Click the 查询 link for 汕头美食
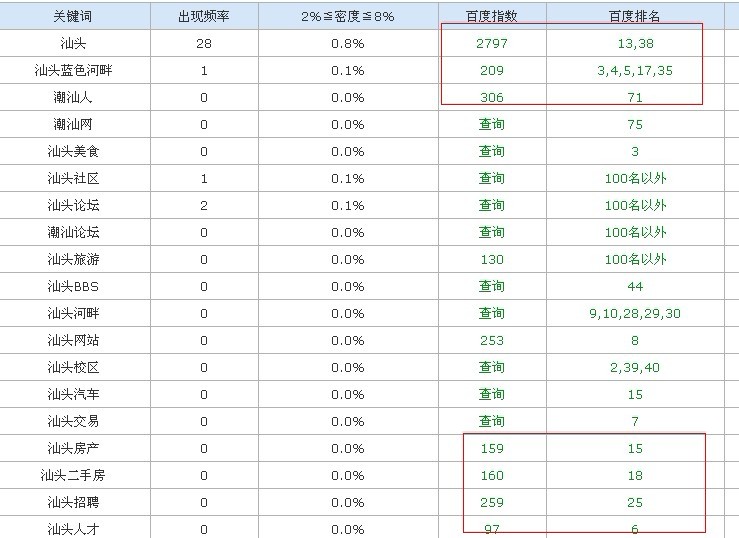Image resolution: width=739 pixels, height=538 pixels. tap(492, 151)
